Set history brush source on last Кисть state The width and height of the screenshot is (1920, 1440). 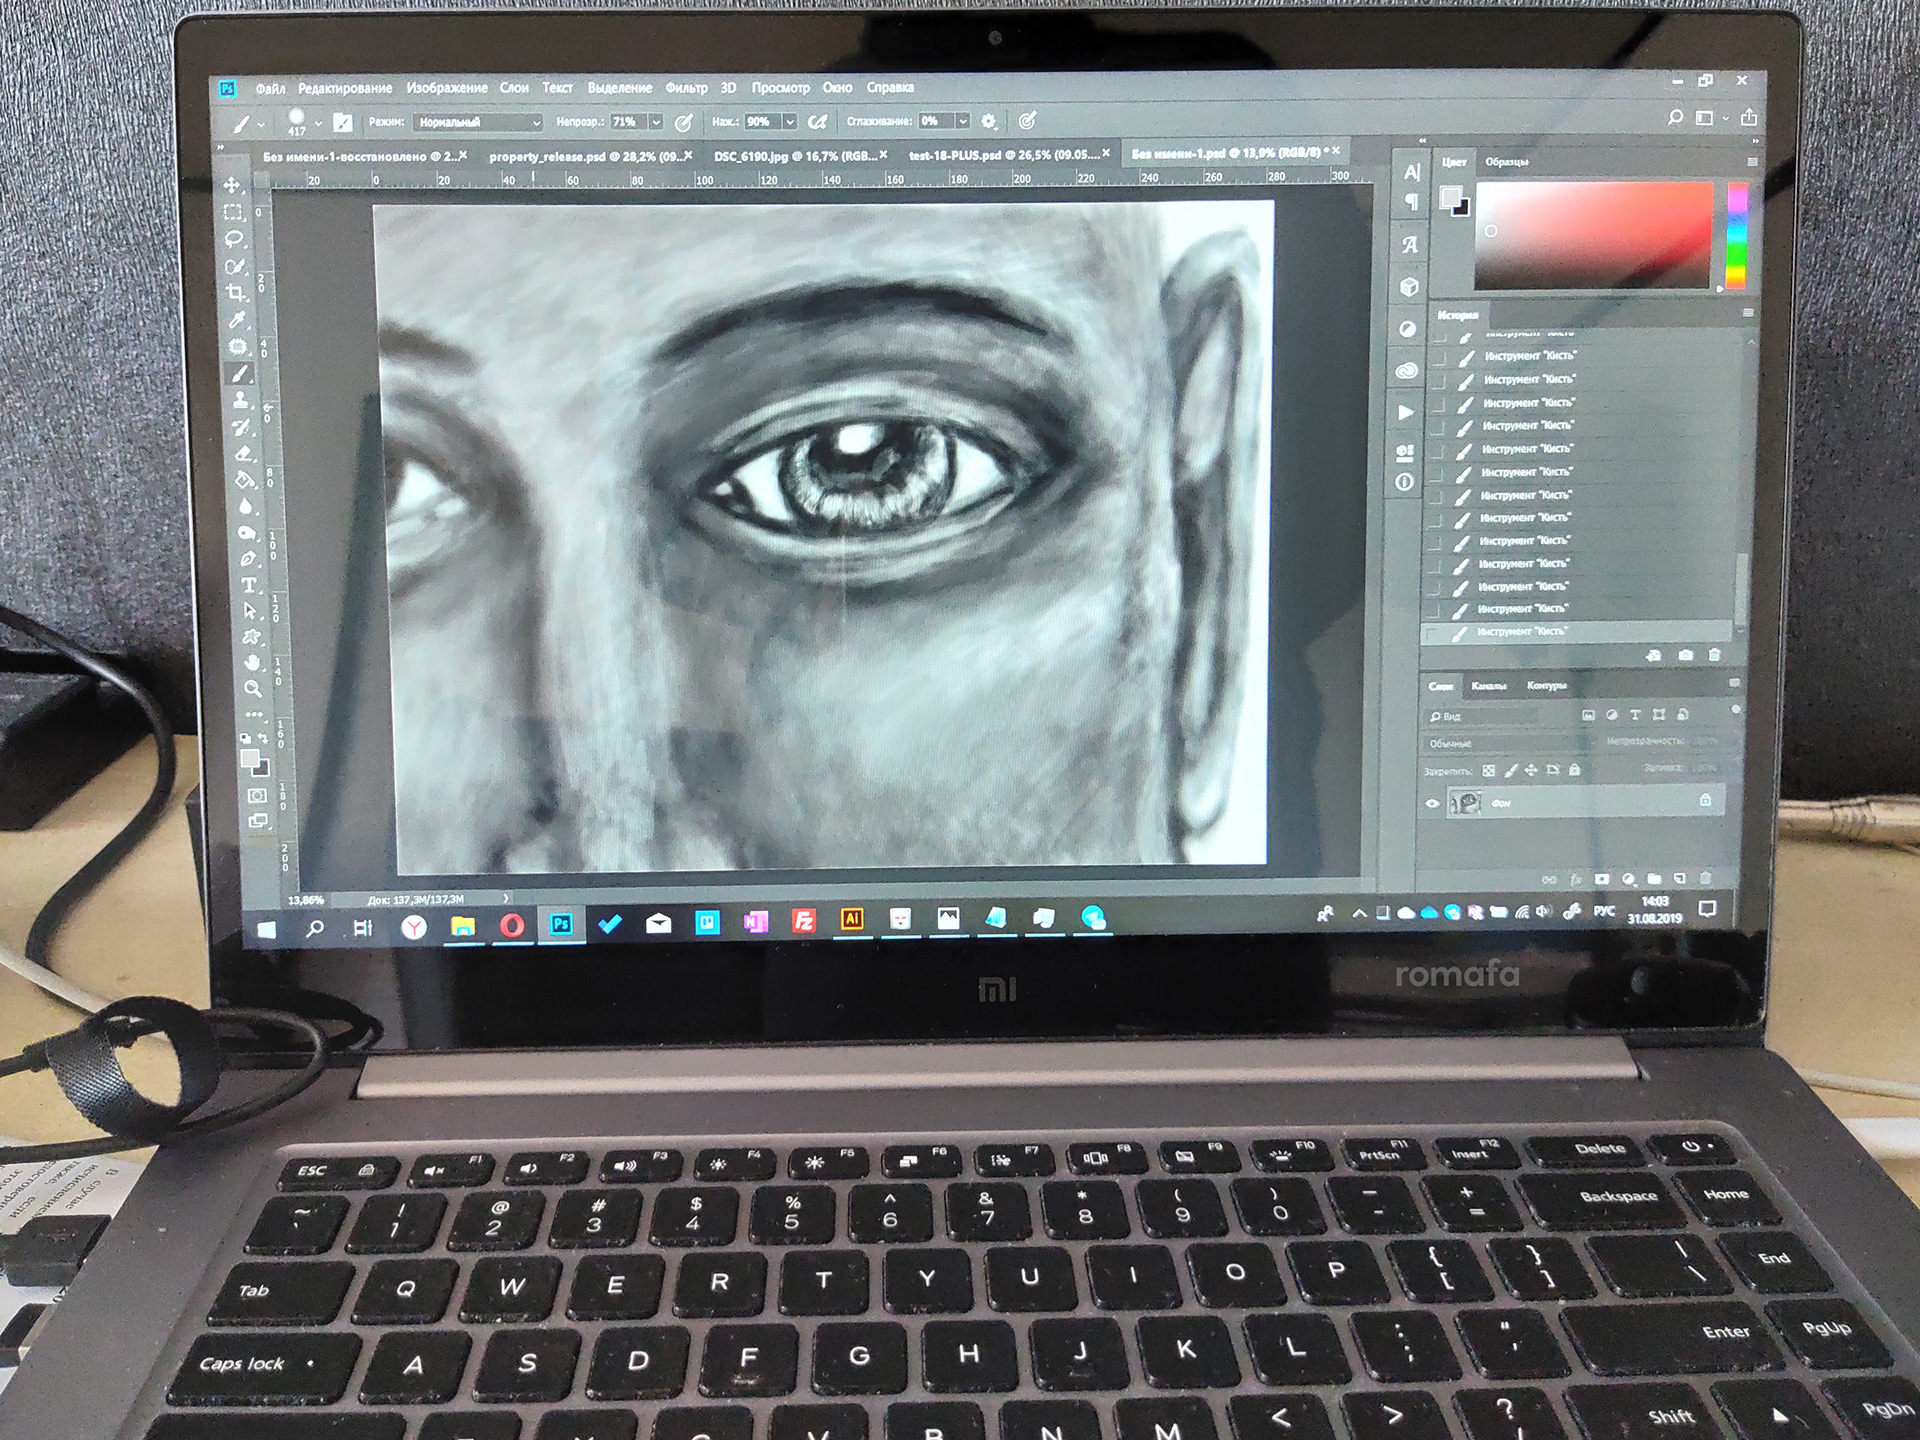point(1432,632)
